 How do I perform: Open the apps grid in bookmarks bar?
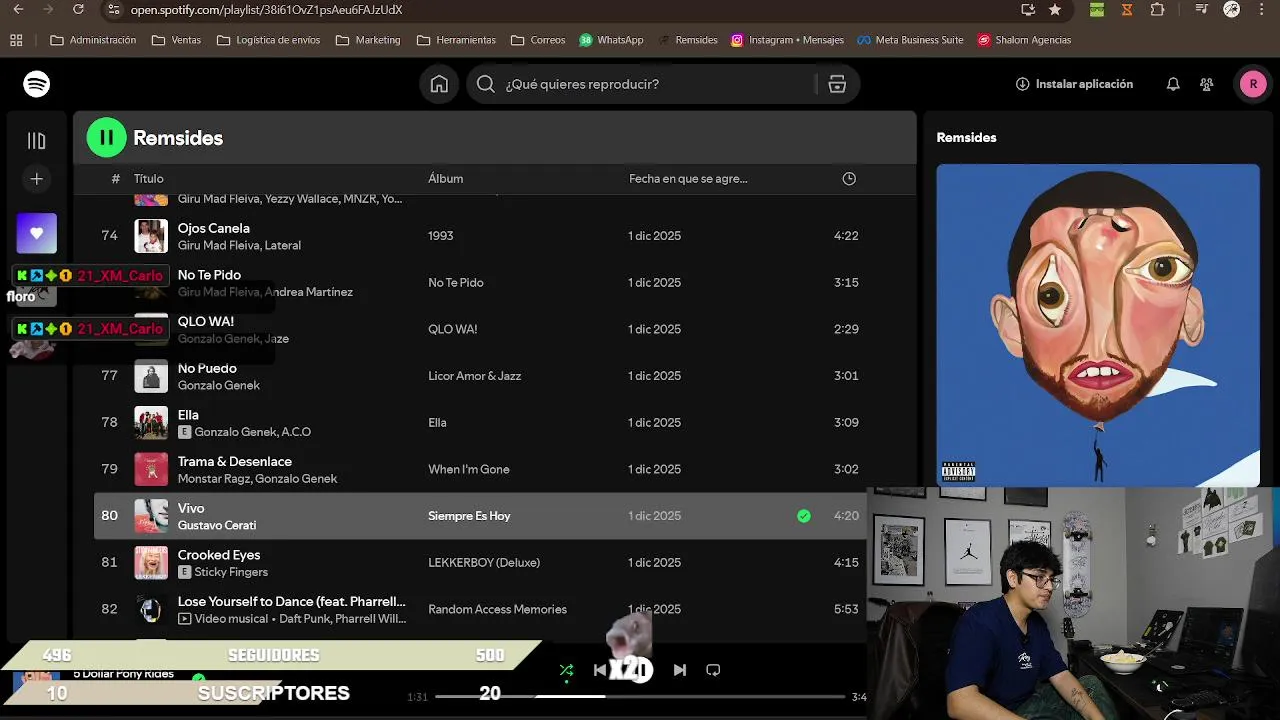click(16, 40)
